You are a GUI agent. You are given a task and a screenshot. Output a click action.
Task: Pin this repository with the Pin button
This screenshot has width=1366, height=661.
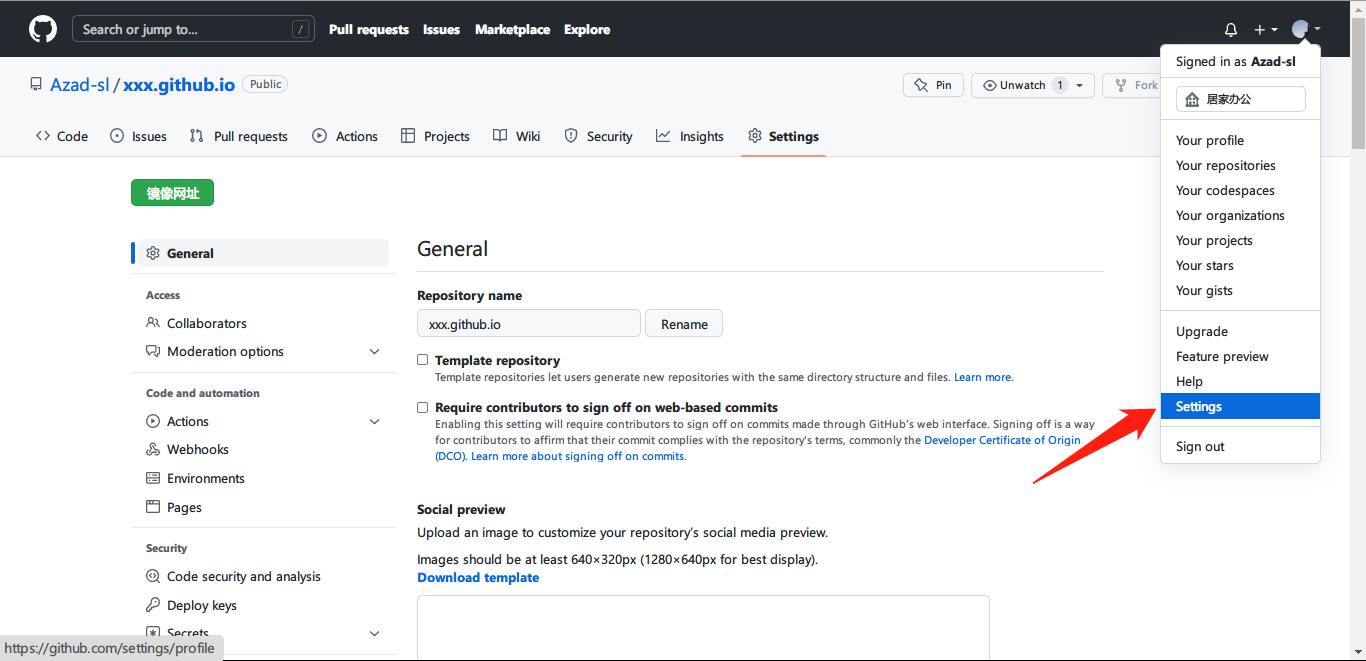pos(933,85)
